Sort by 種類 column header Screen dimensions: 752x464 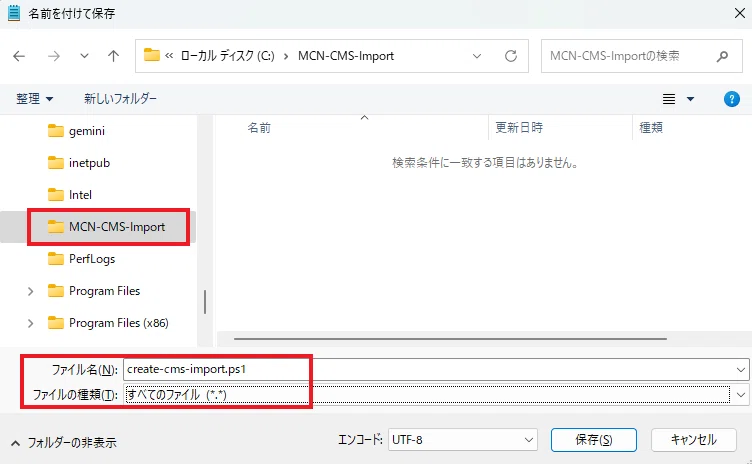[x=651, y=128]
